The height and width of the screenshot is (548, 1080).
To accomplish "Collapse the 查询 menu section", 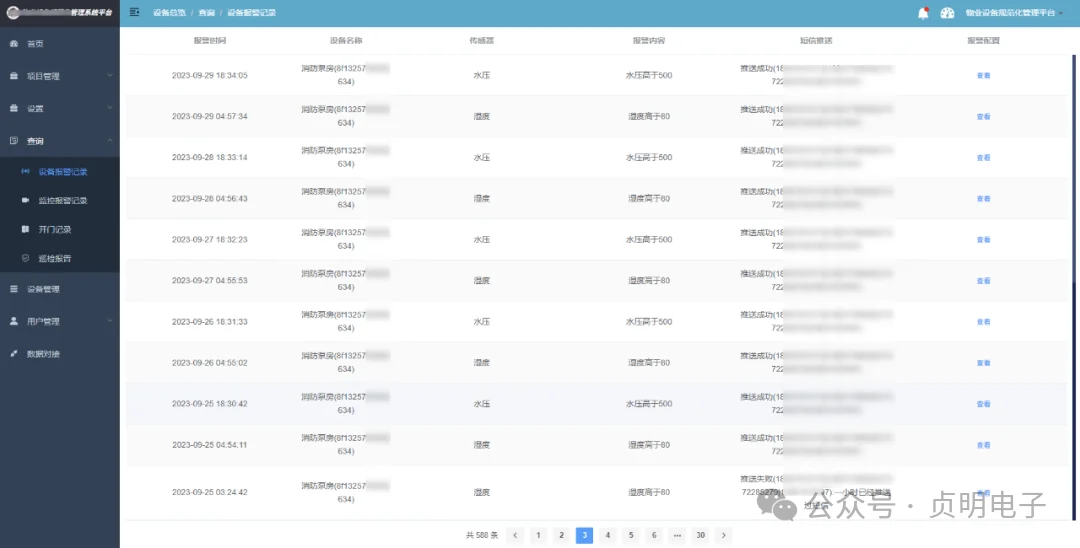I will (x=60, y=140).
